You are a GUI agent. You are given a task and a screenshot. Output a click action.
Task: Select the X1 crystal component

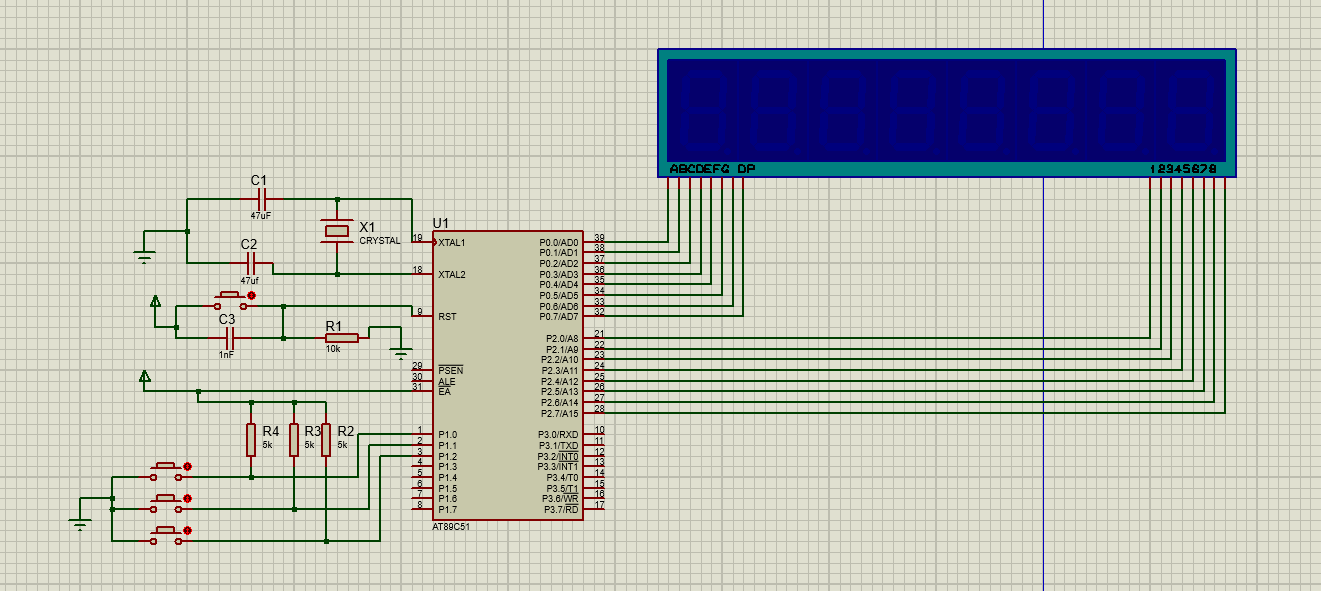pos(335,231)
